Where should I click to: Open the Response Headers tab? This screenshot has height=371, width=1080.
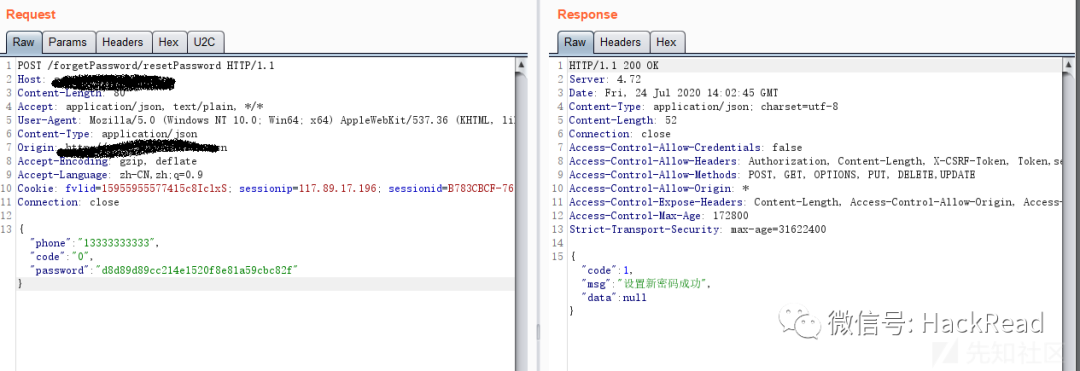click(620, 42)
